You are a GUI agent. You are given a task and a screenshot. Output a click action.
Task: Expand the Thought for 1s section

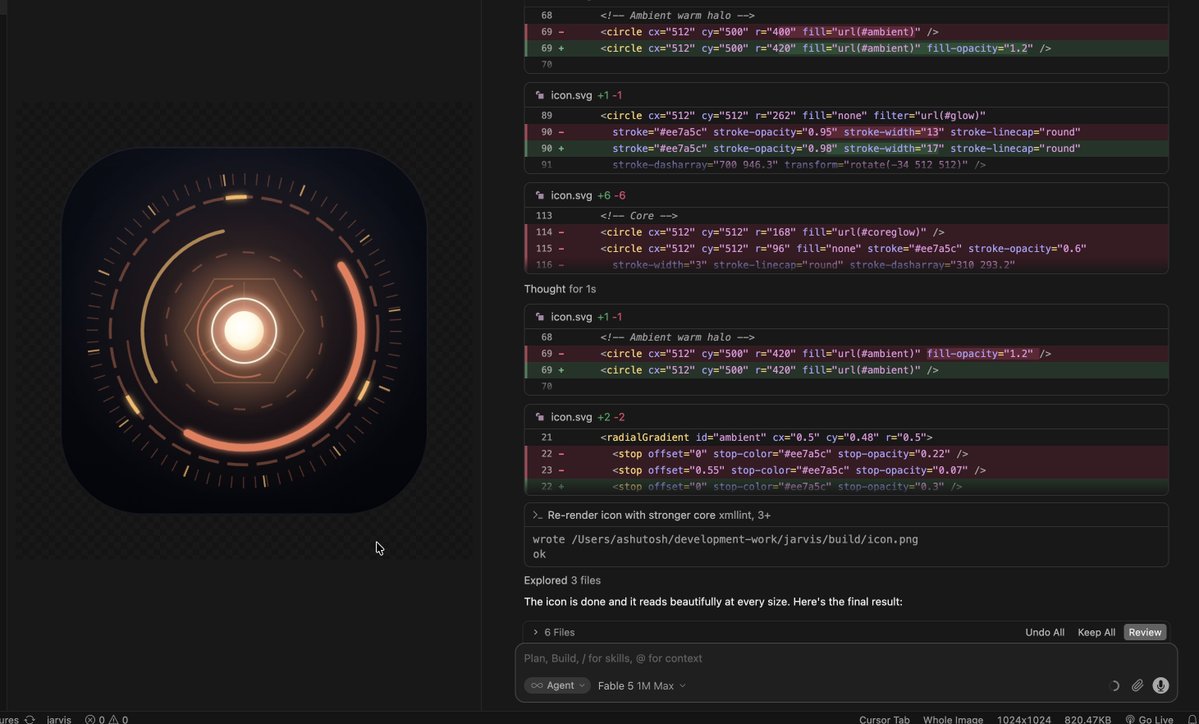coord(560,289)
